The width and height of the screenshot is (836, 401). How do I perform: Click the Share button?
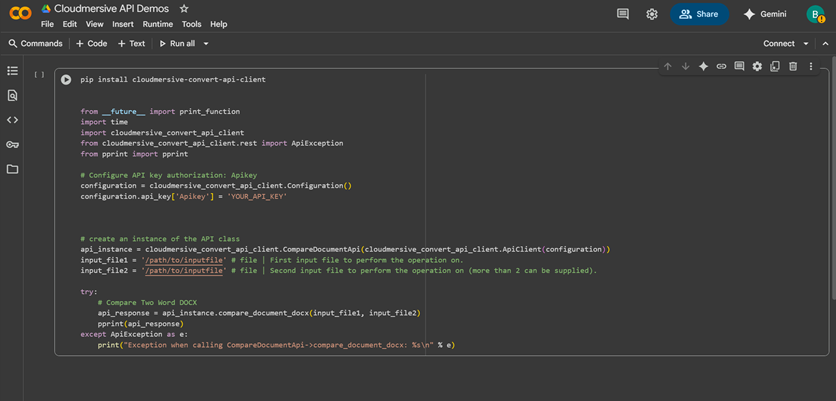point(700,14)
